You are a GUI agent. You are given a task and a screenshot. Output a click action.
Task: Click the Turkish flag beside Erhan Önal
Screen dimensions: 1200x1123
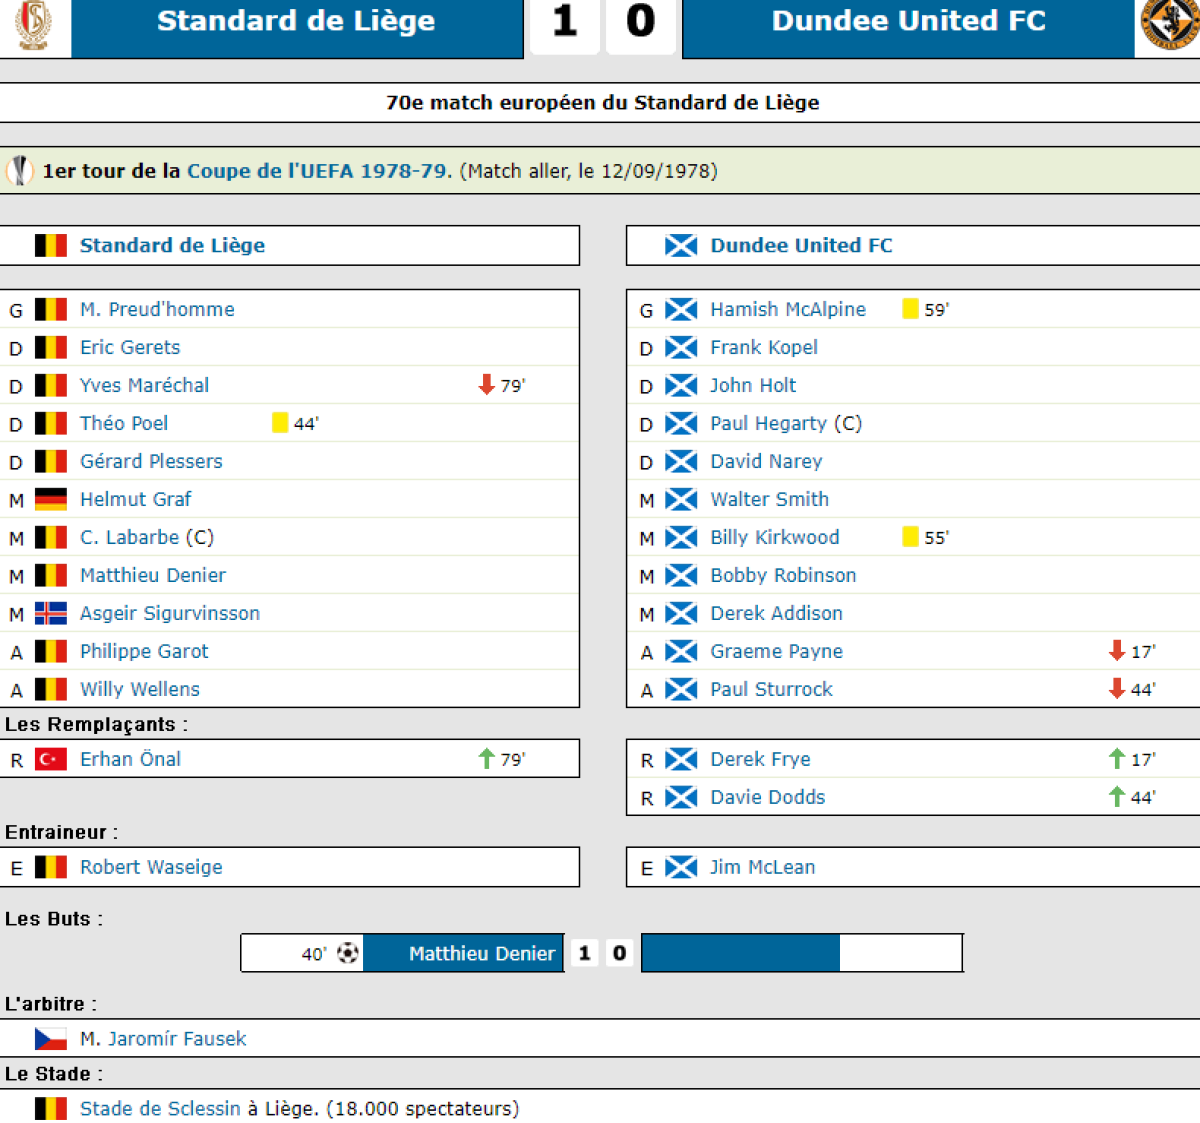pos(51,759)
